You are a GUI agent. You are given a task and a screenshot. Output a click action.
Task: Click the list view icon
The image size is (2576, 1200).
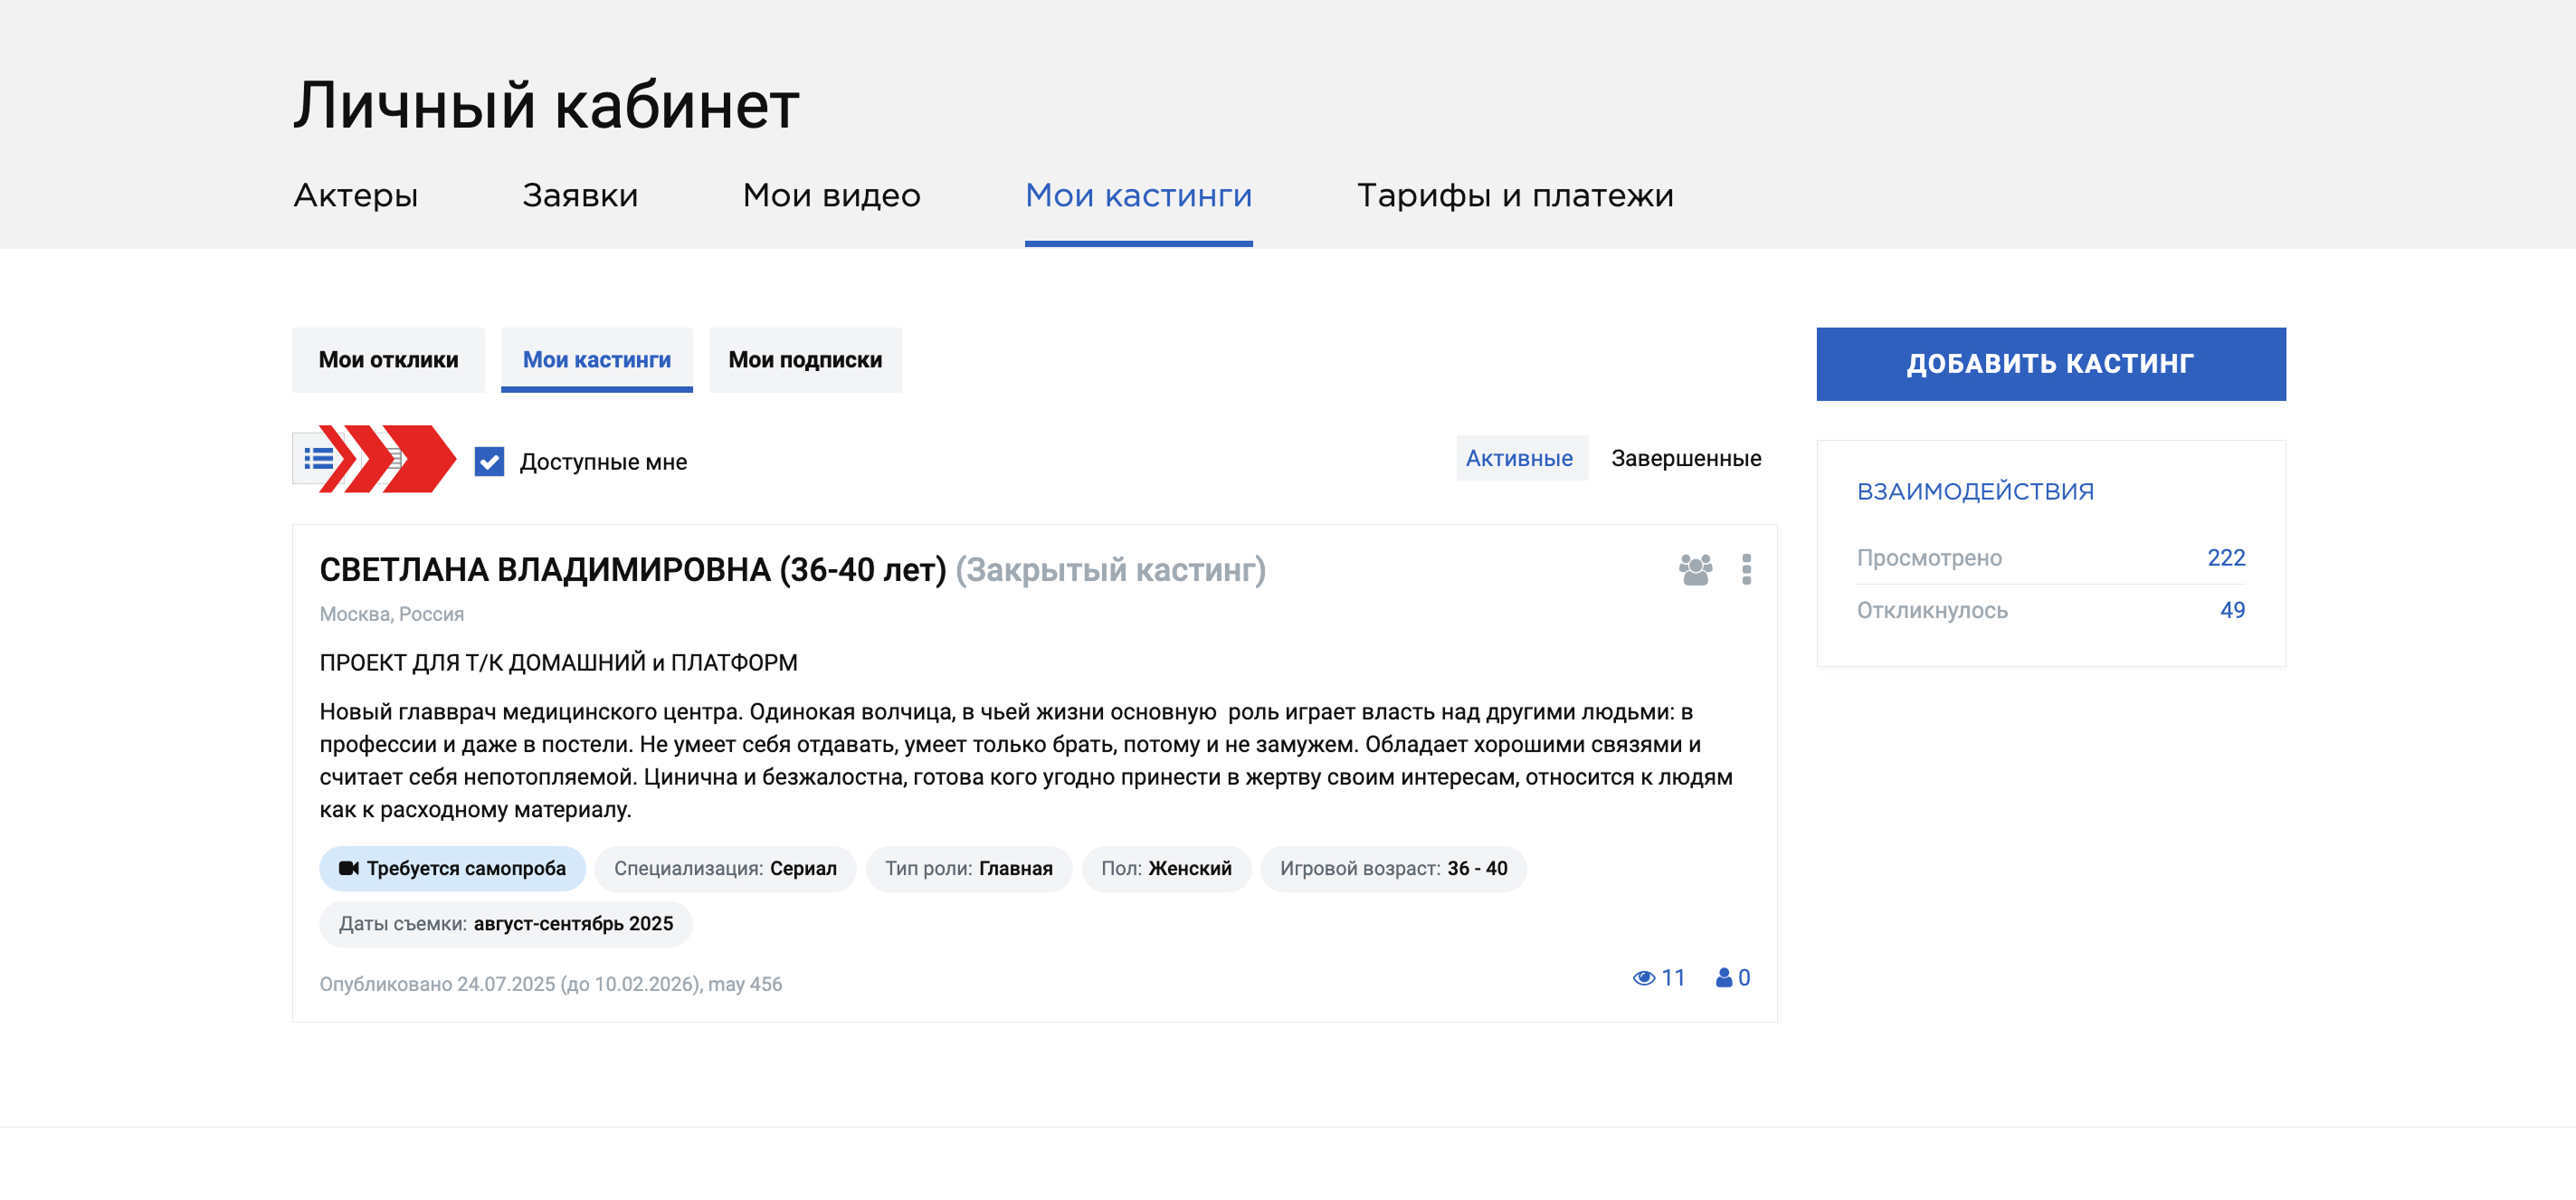click(x=318, y=459)
